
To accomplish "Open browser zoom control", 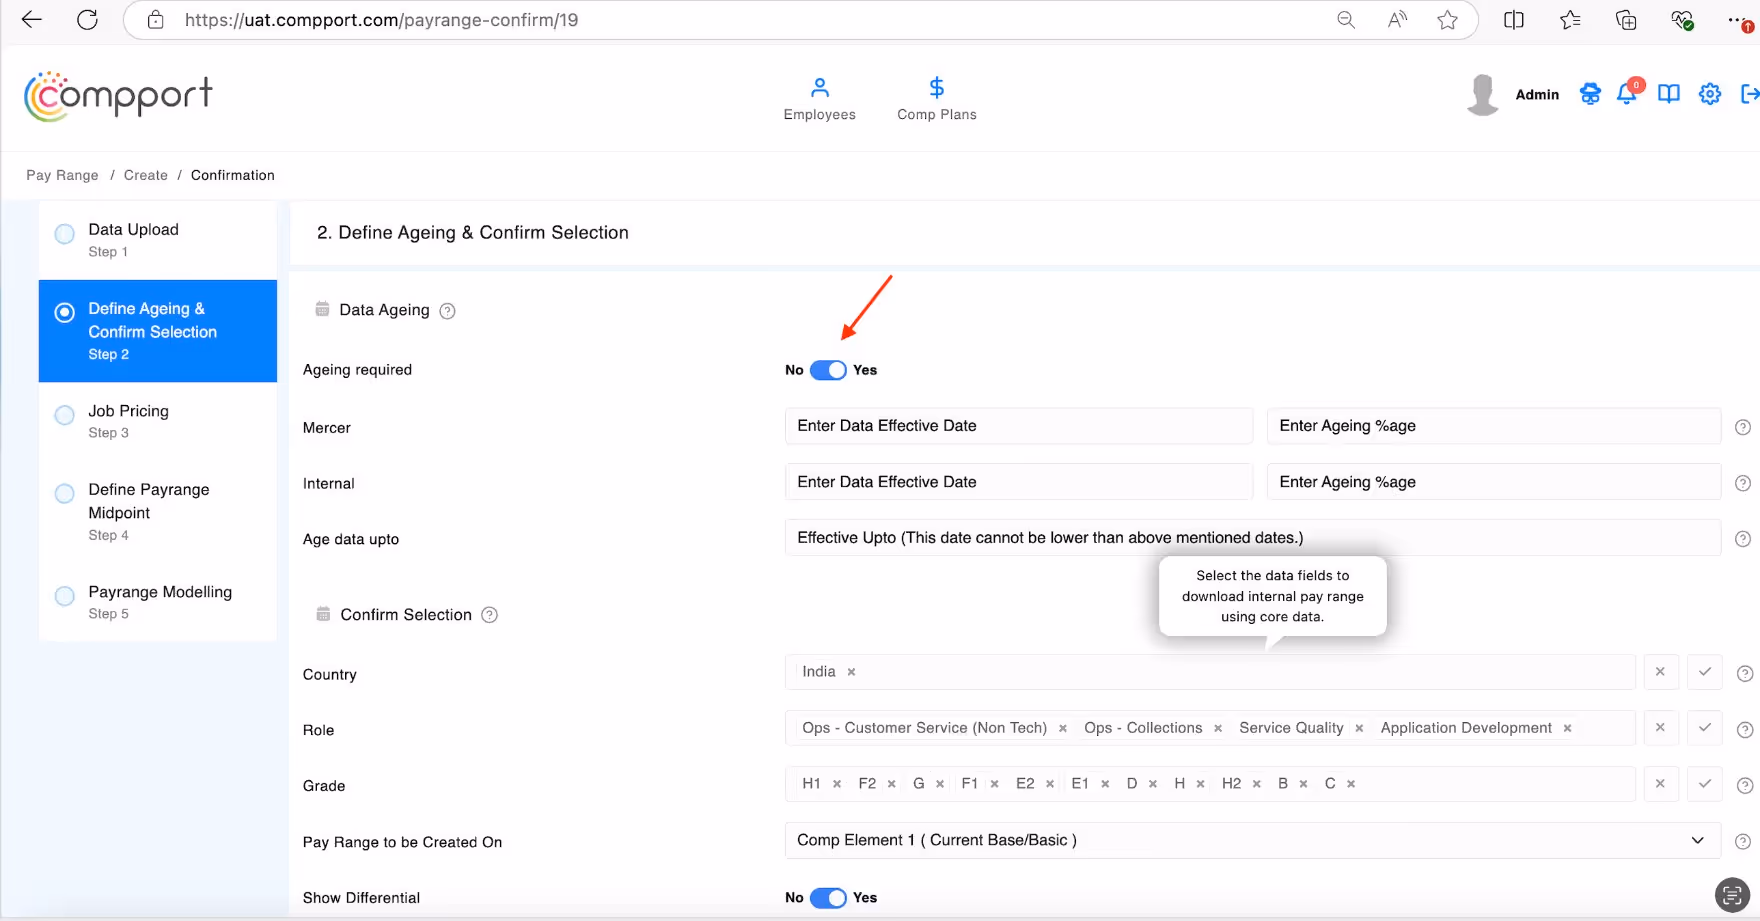I will coord(1346,20).
